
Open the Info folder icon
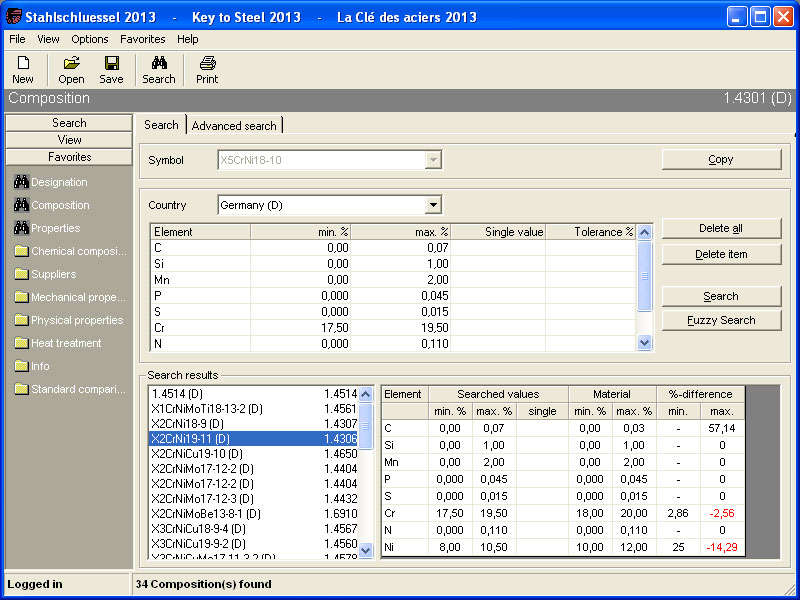pos(21,366)
